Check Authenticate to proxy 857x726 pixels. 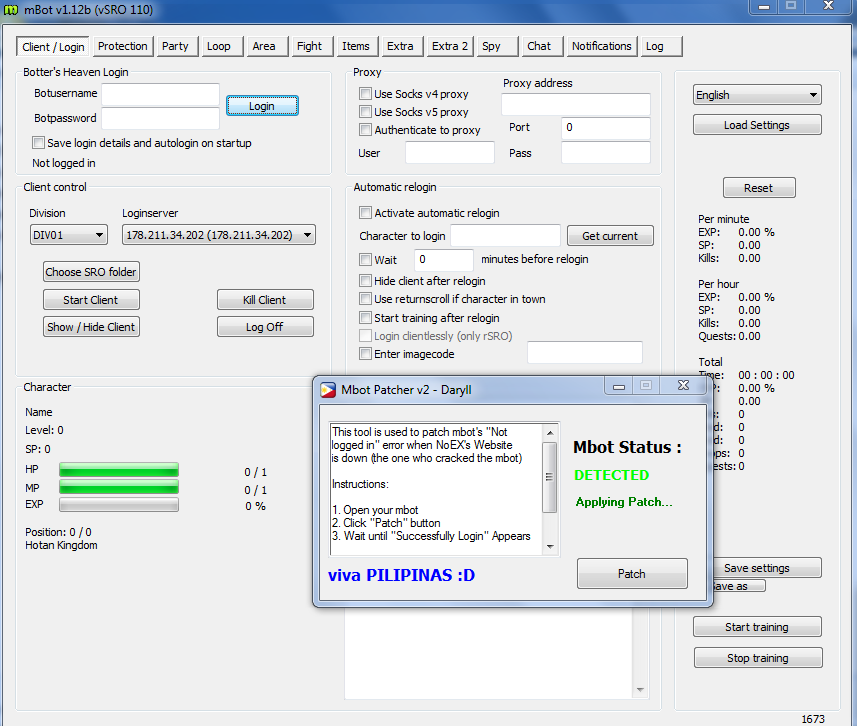(x=365, y=130)
